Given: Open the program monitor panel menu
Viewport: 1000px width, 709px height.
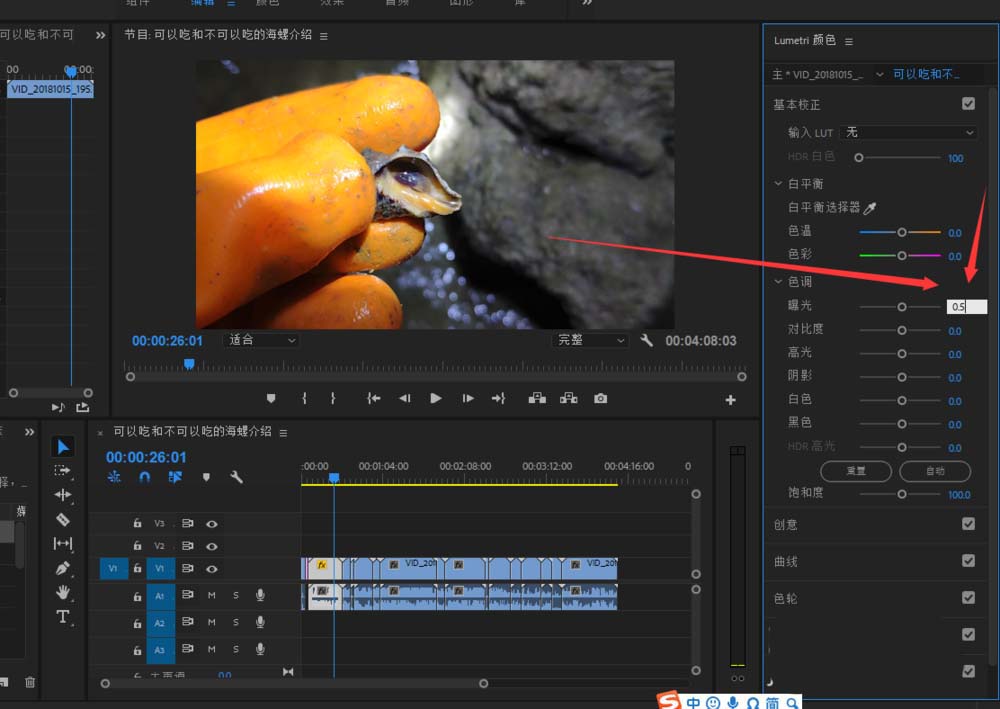Looking at the screenshot, I should point(324,36).
